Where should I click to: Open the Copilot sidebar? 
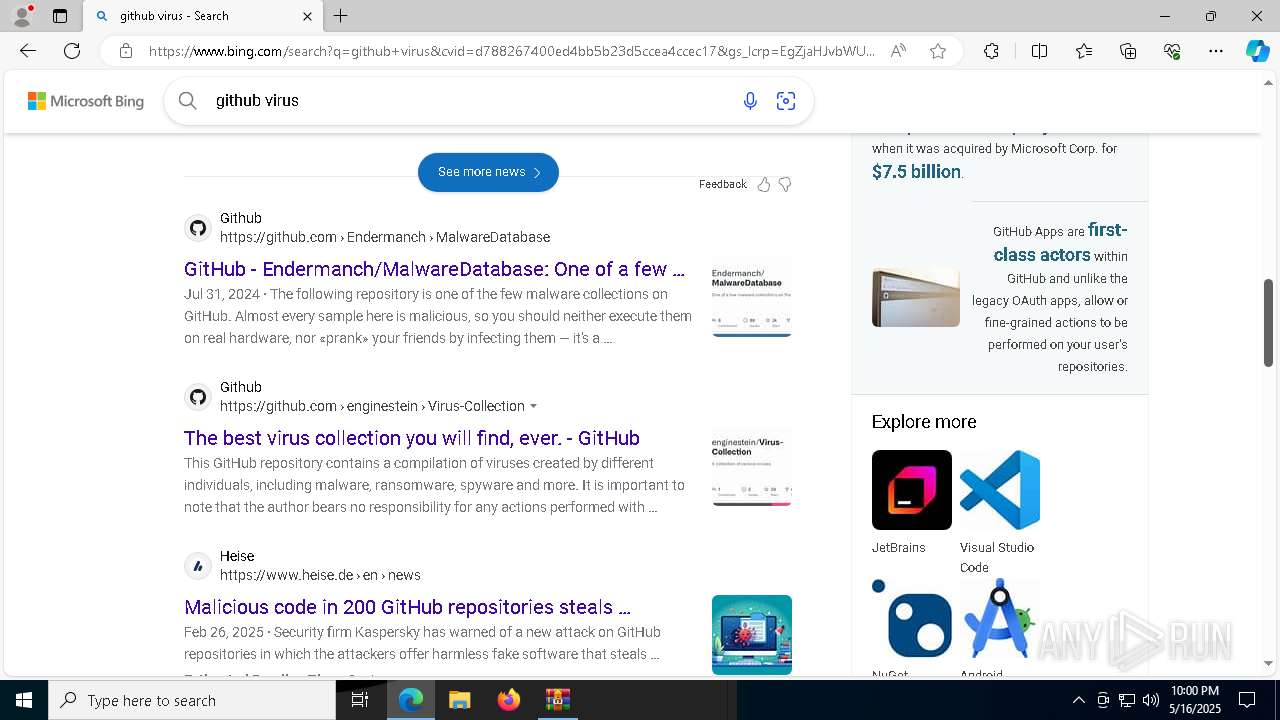(x=1257, y=51)
